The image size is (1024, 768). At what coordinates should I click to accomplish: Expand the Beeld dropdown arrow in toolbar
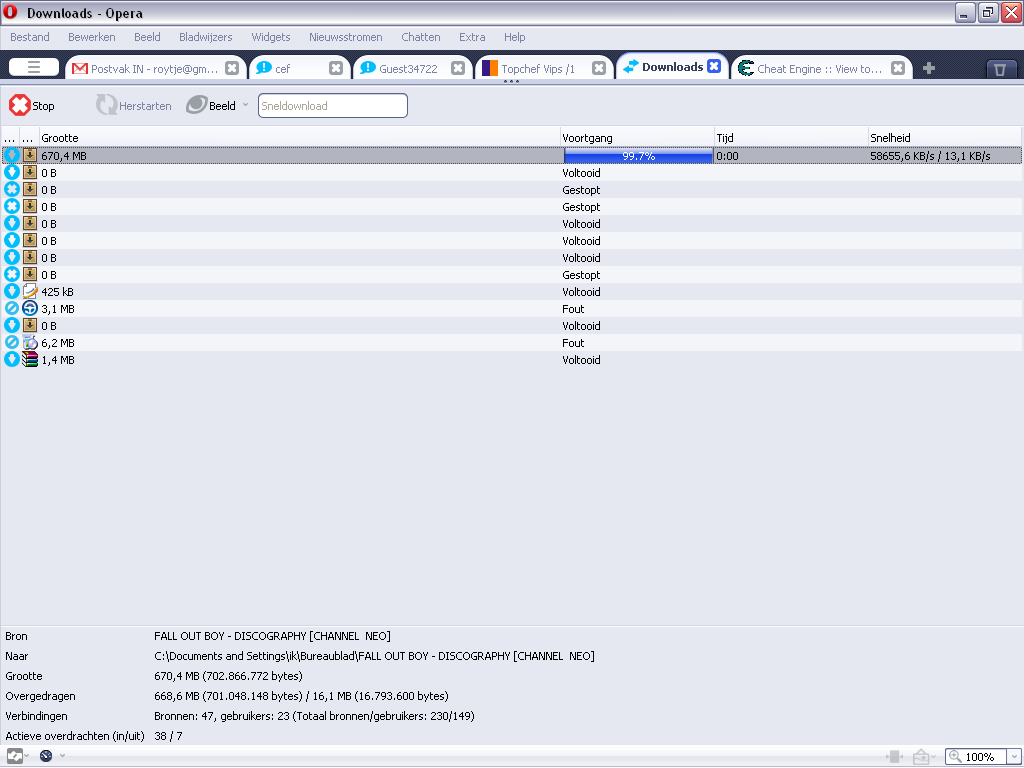point(246,105)
